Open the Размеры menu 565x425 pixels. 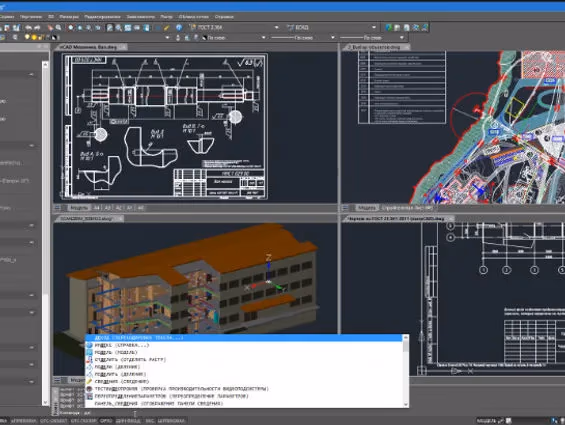click(x=69, y=17)
